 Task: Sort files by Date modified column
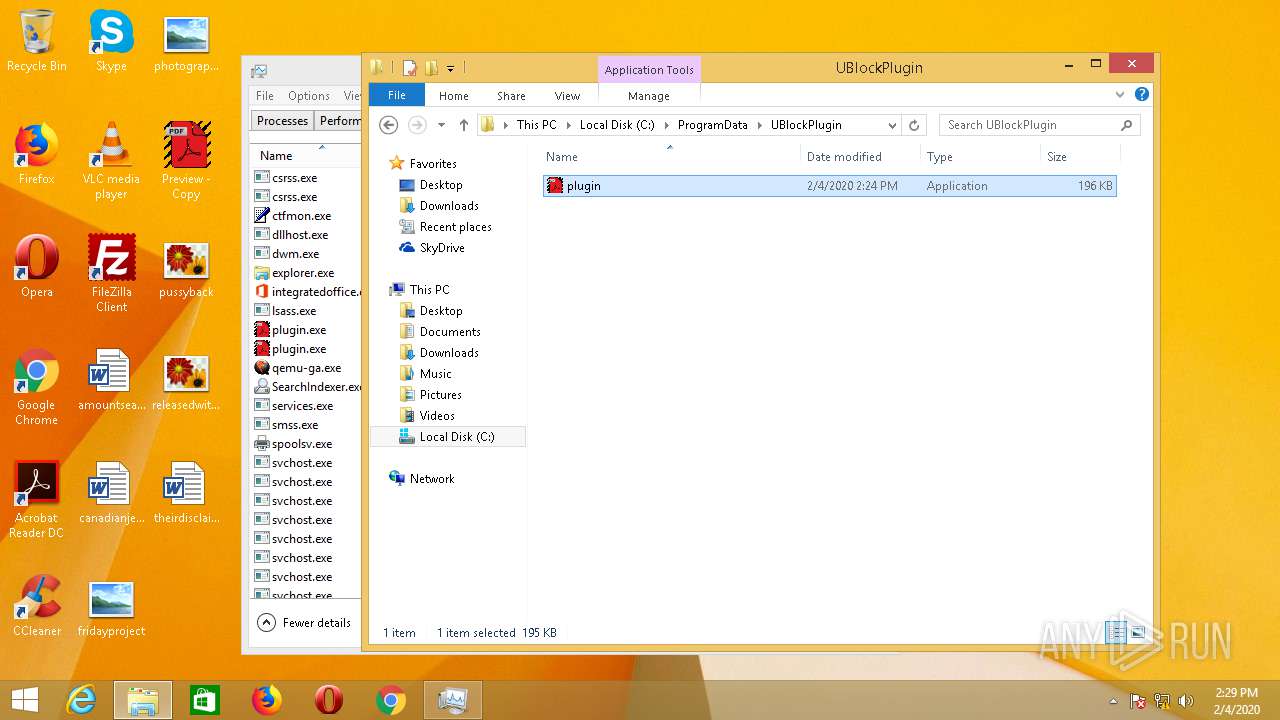click(860, 157)
